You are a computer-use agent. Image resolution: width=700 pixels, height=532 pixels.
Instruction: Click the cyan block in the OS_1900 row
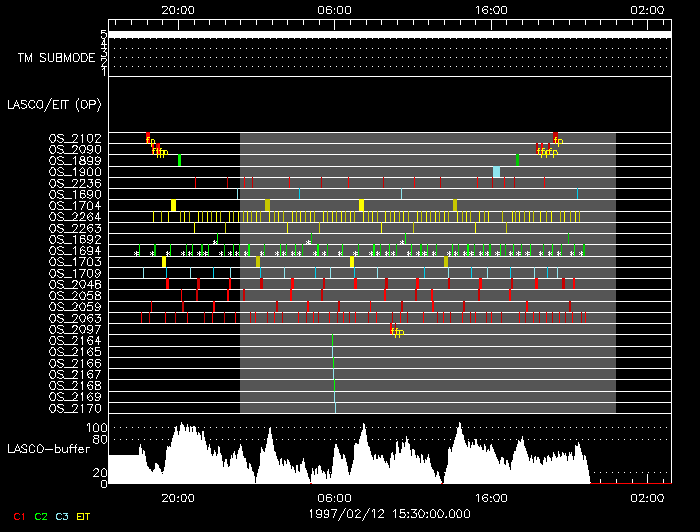[496, 172]
